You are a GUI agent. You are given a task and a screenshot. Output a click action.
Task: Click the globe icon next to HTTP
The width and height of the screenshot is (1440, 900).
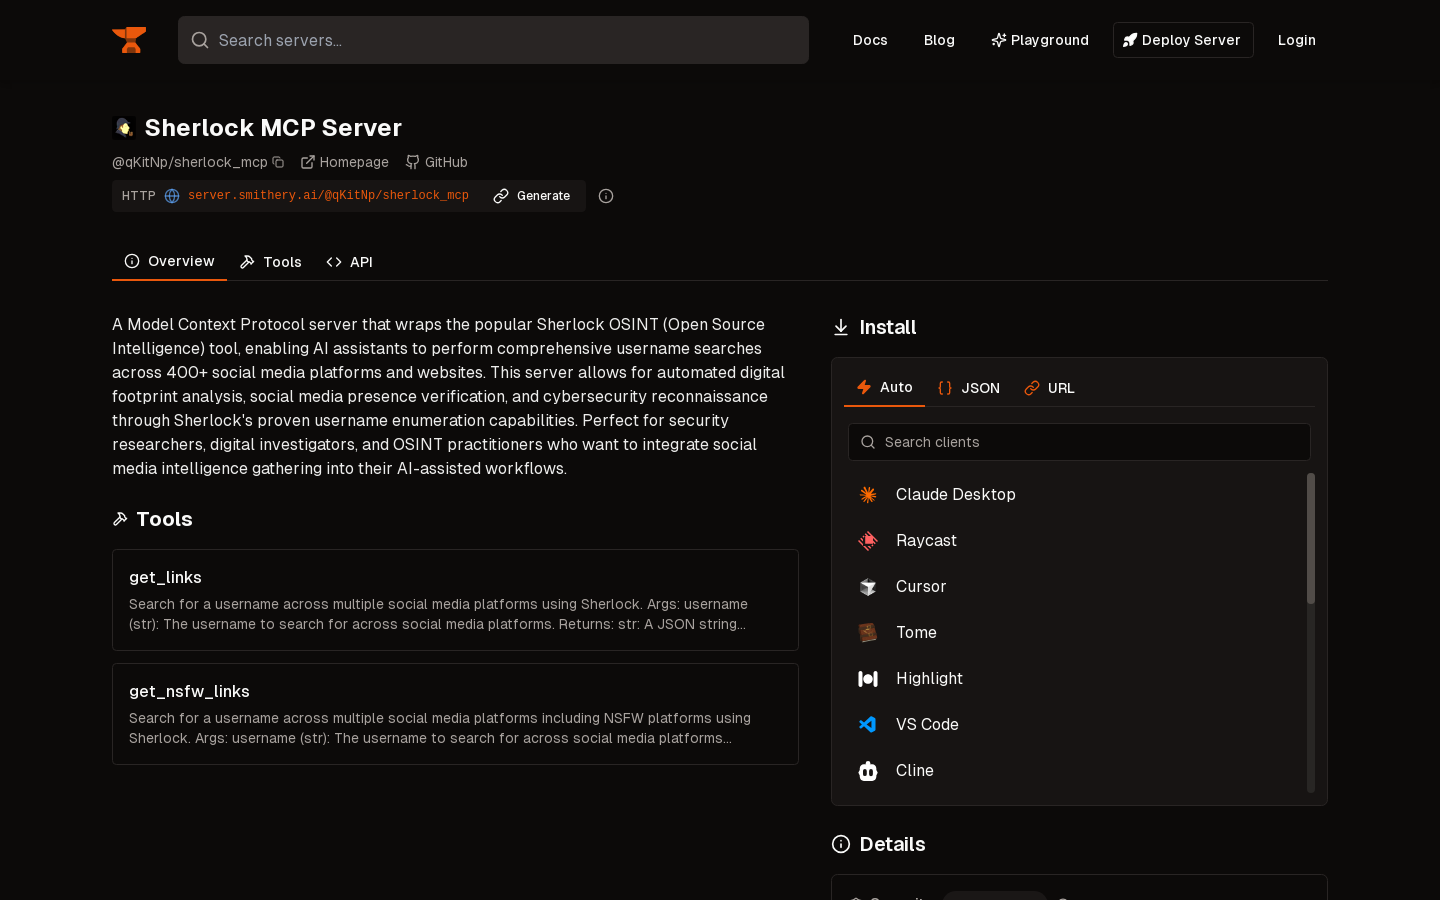pos(172,196)
